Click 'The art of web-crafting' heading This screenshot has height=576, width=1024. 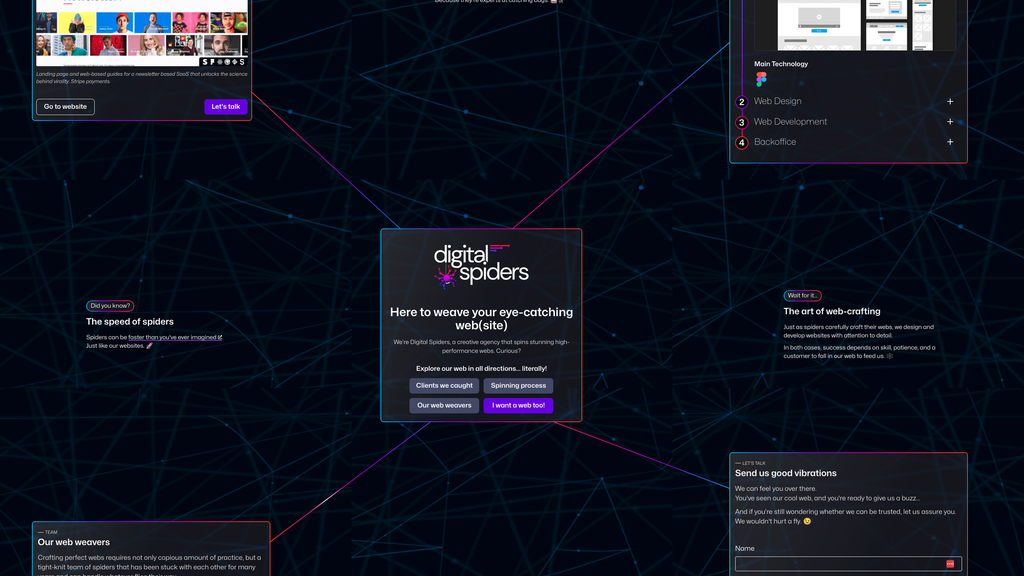[x=832, y=312]
